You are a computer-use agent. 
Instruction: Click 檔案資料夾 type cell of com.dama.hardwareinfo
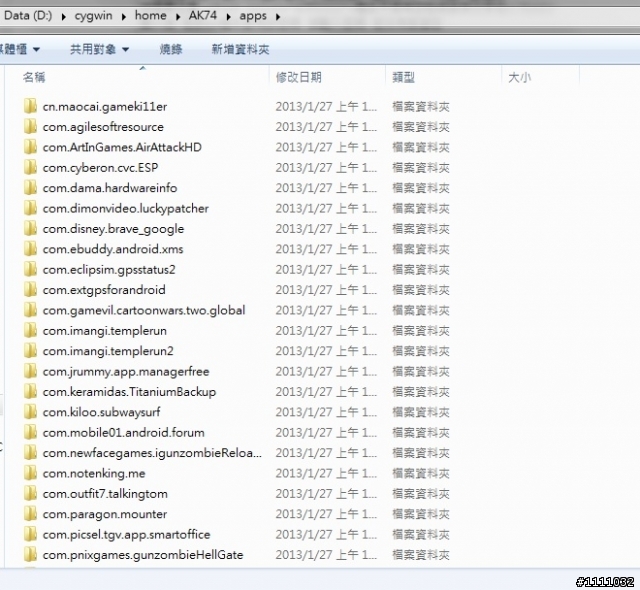click(421, 188)
